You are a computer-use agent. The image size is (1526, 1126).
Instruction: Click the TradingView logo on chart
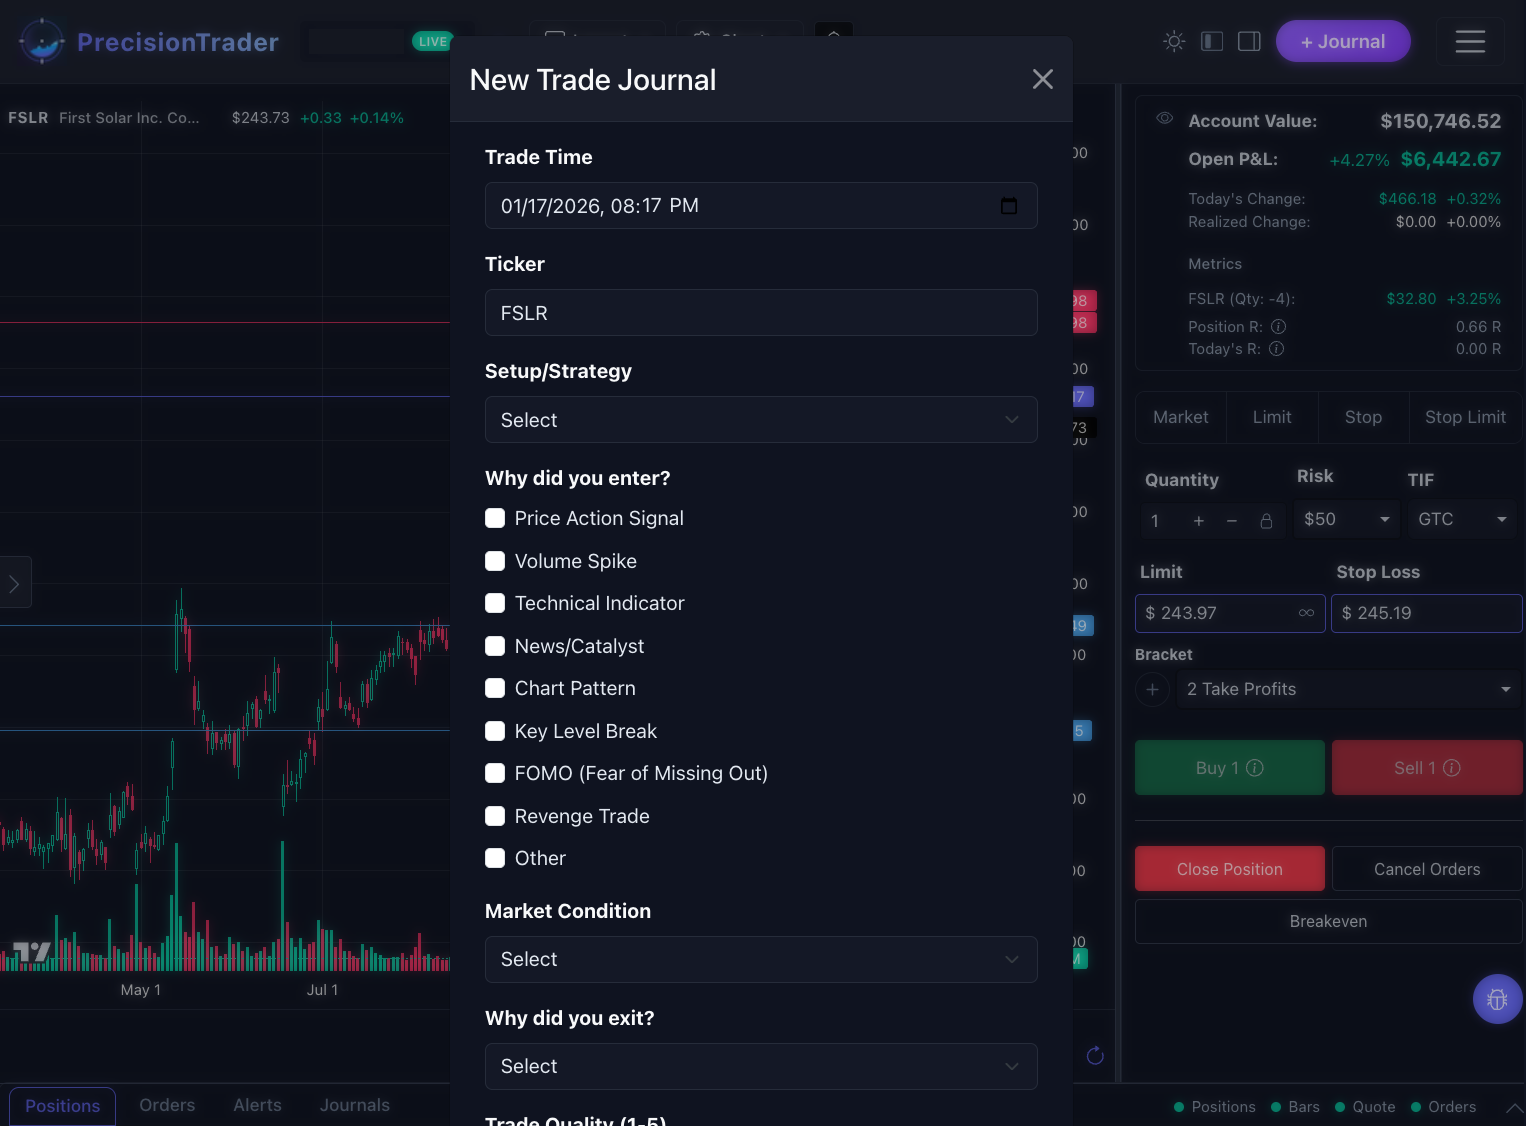pos(31,951)
